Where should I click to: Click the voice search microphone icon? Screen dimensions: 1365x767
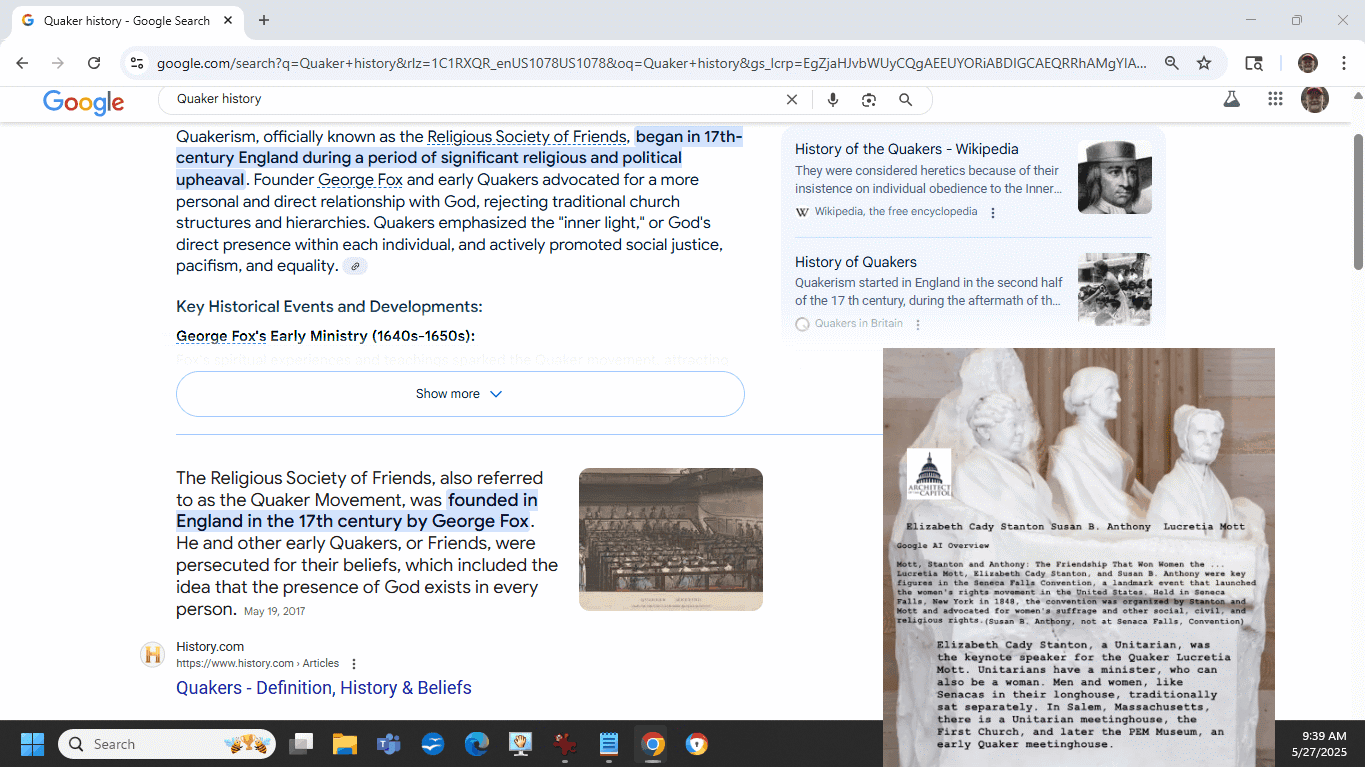pyautogui.click(x=833, y=100)
